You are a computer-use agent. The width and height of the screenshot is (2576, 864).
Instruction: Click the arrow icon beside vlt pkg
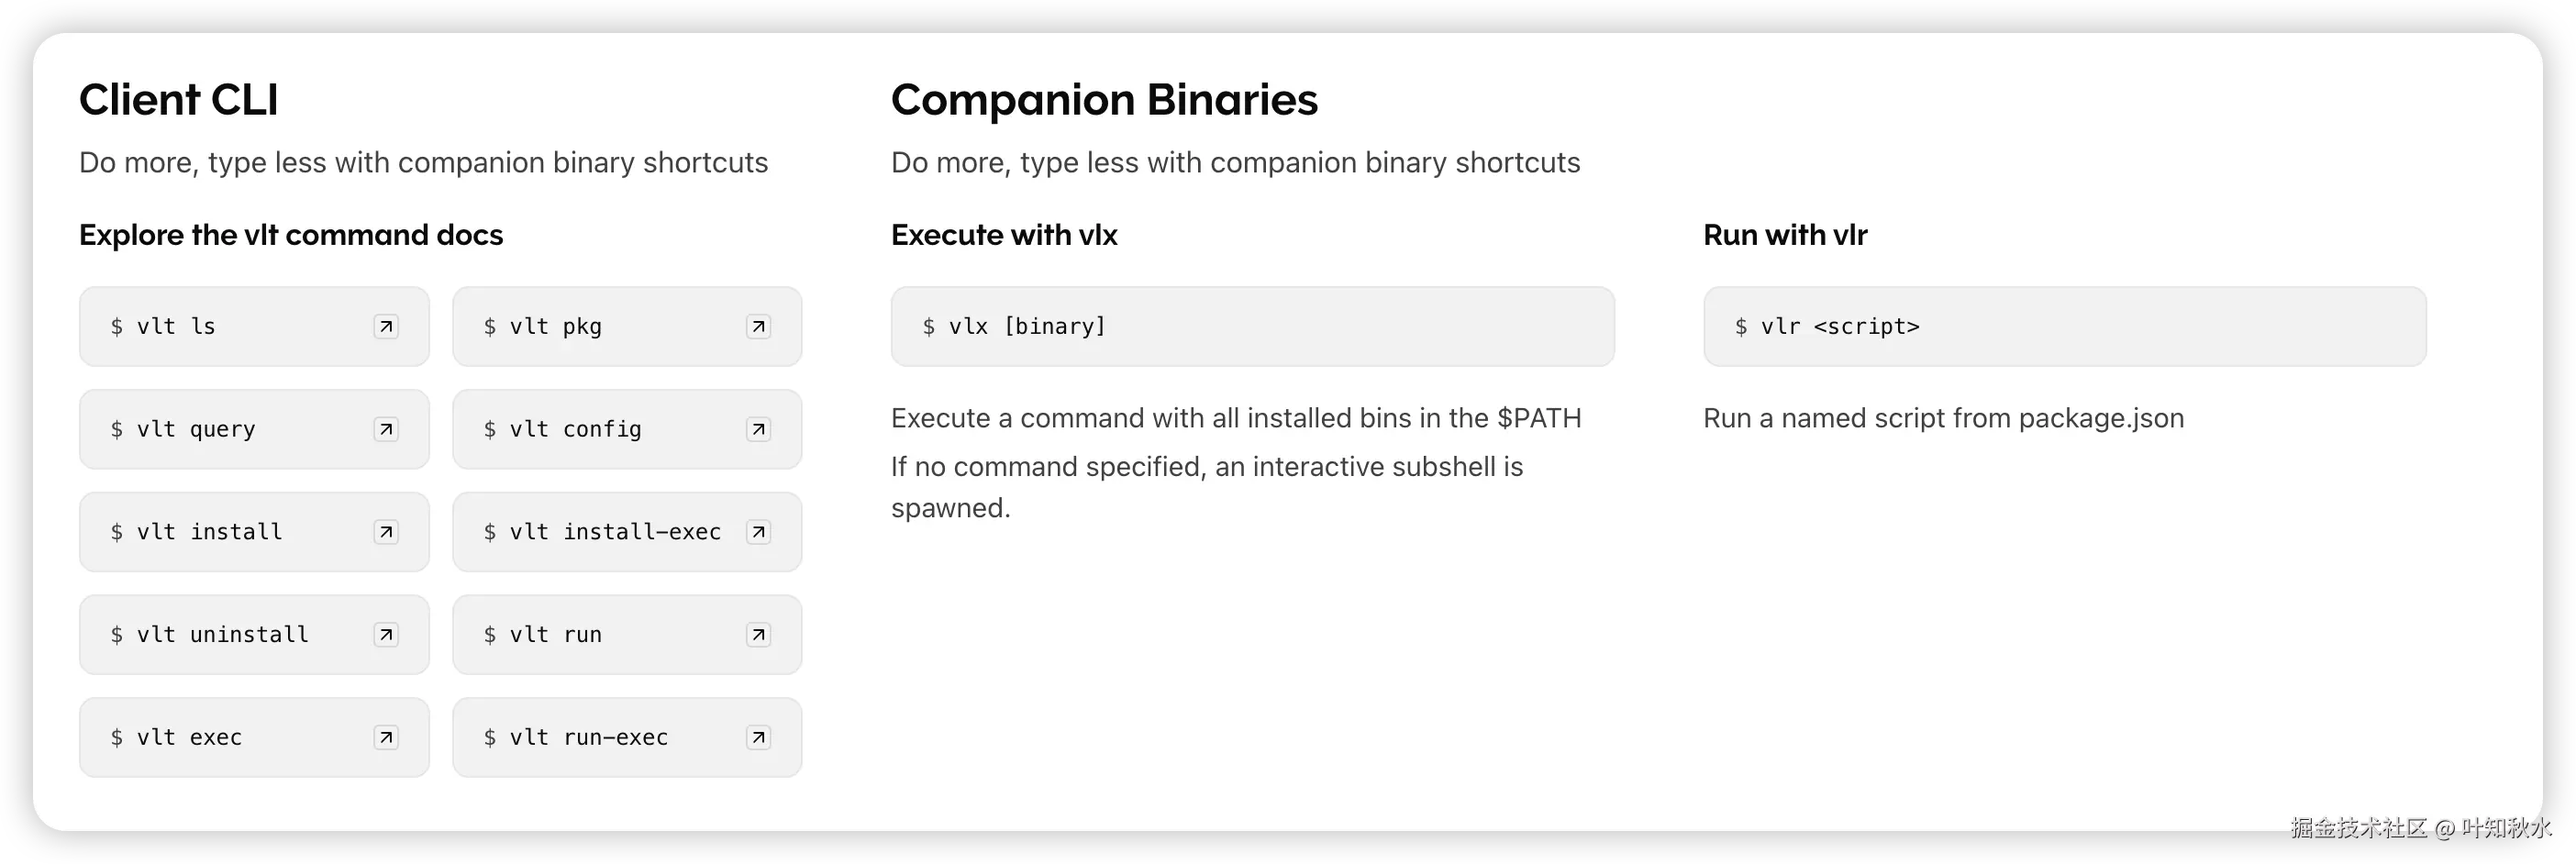(x=759, y=327)
